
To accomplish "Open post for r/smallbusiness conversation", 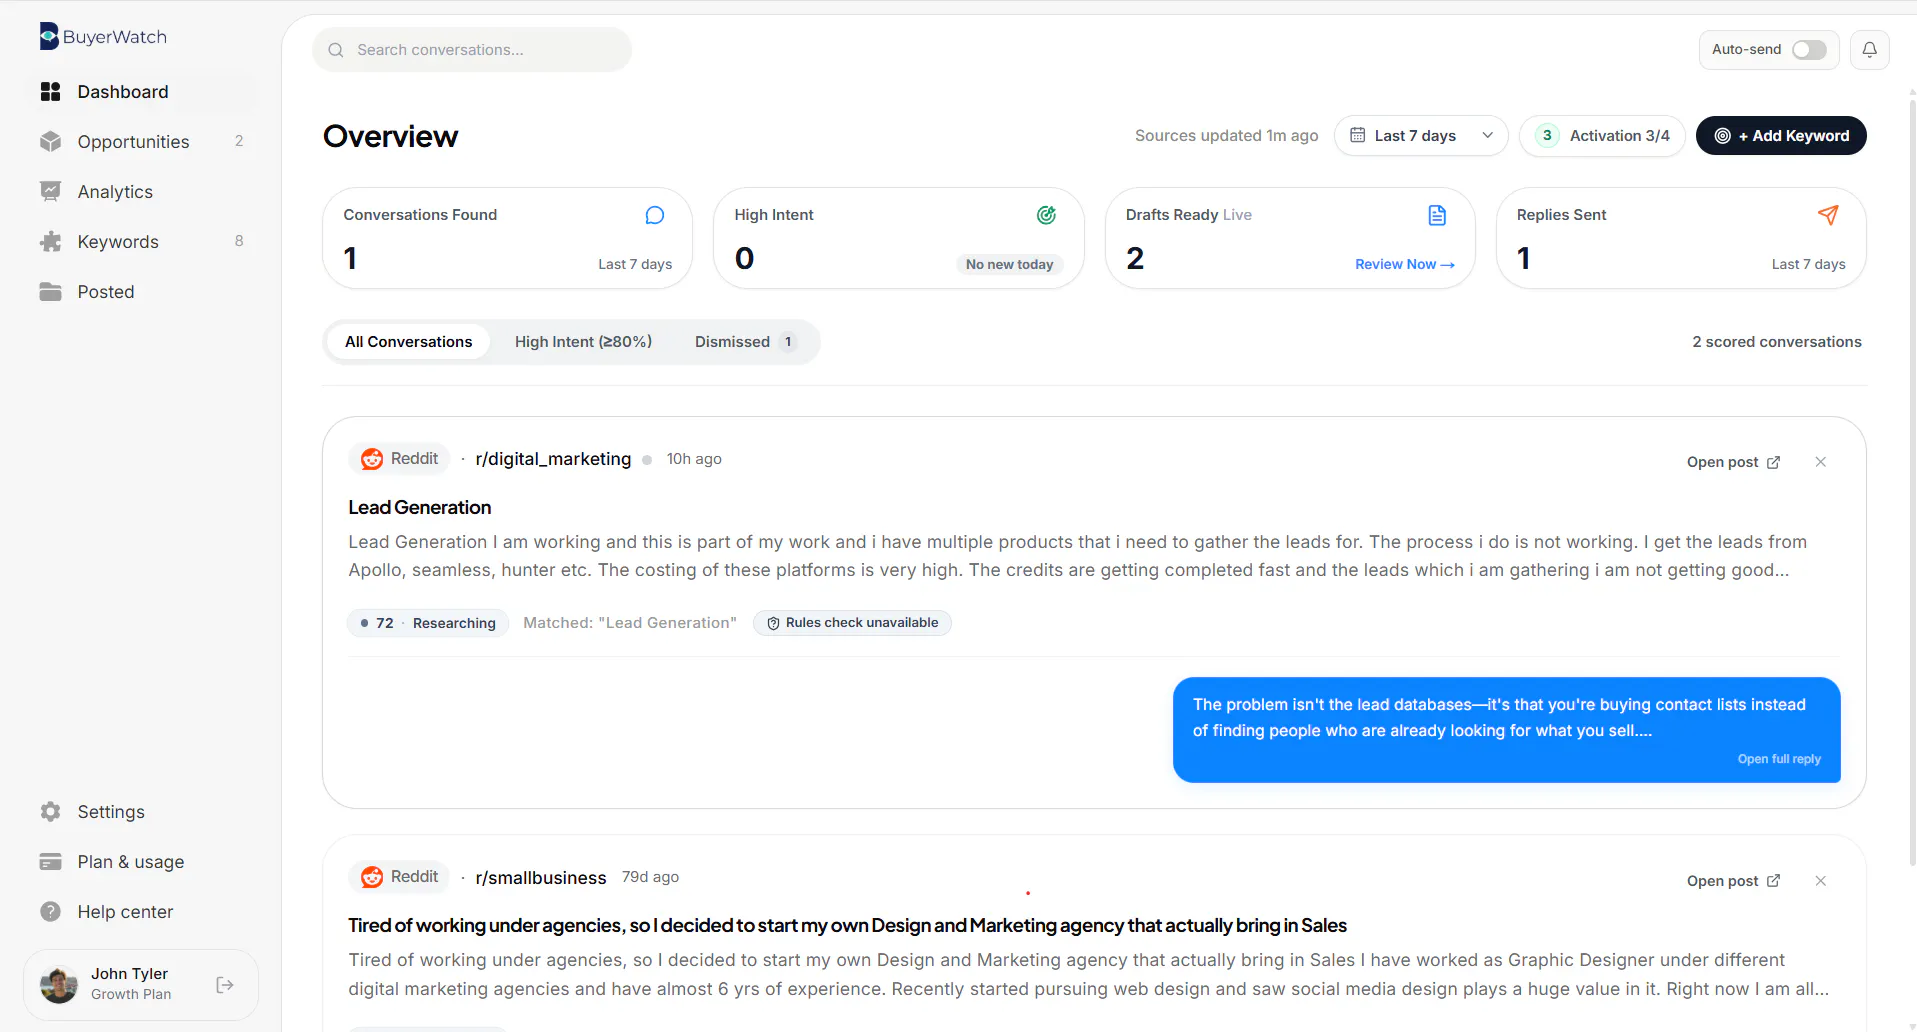I will [x=1733, y=881].
